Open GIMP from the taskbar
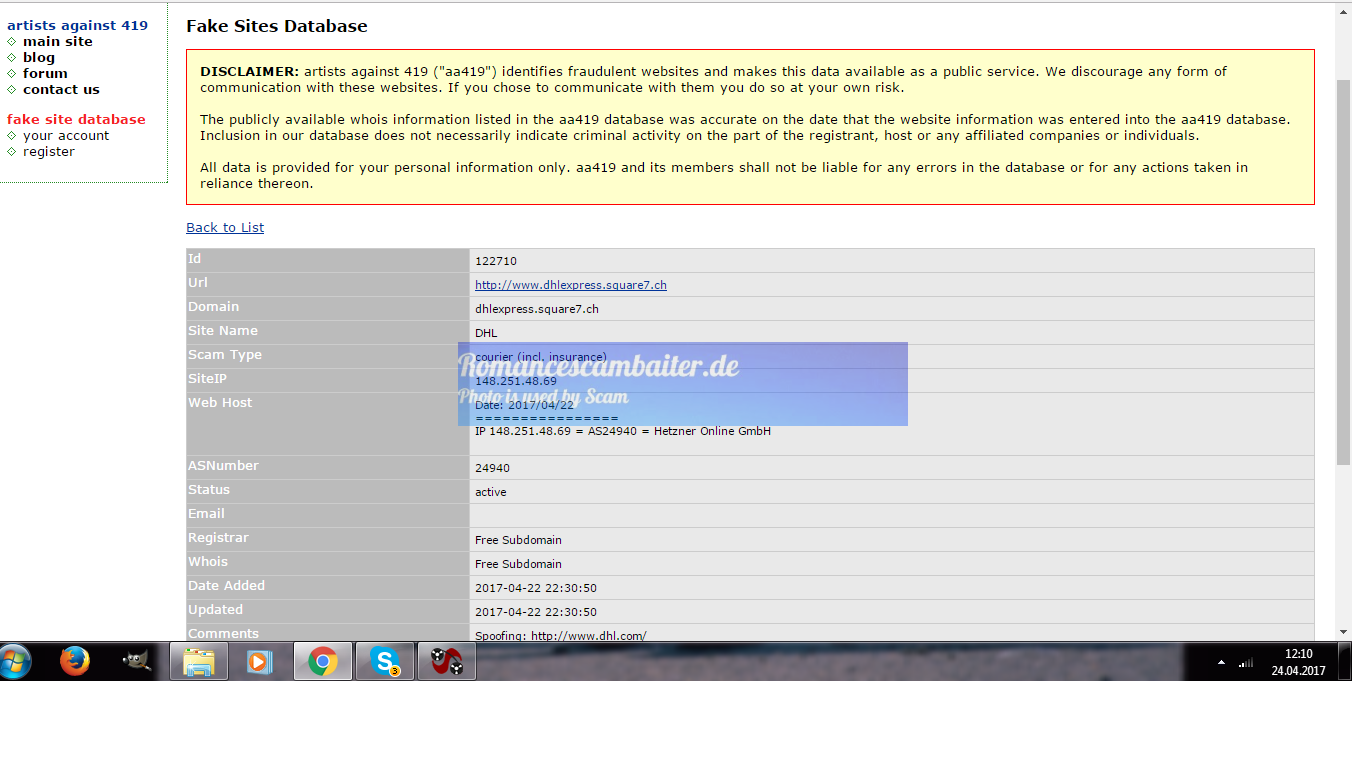Viewport: 1366px width, 768px height. (137, 661)
